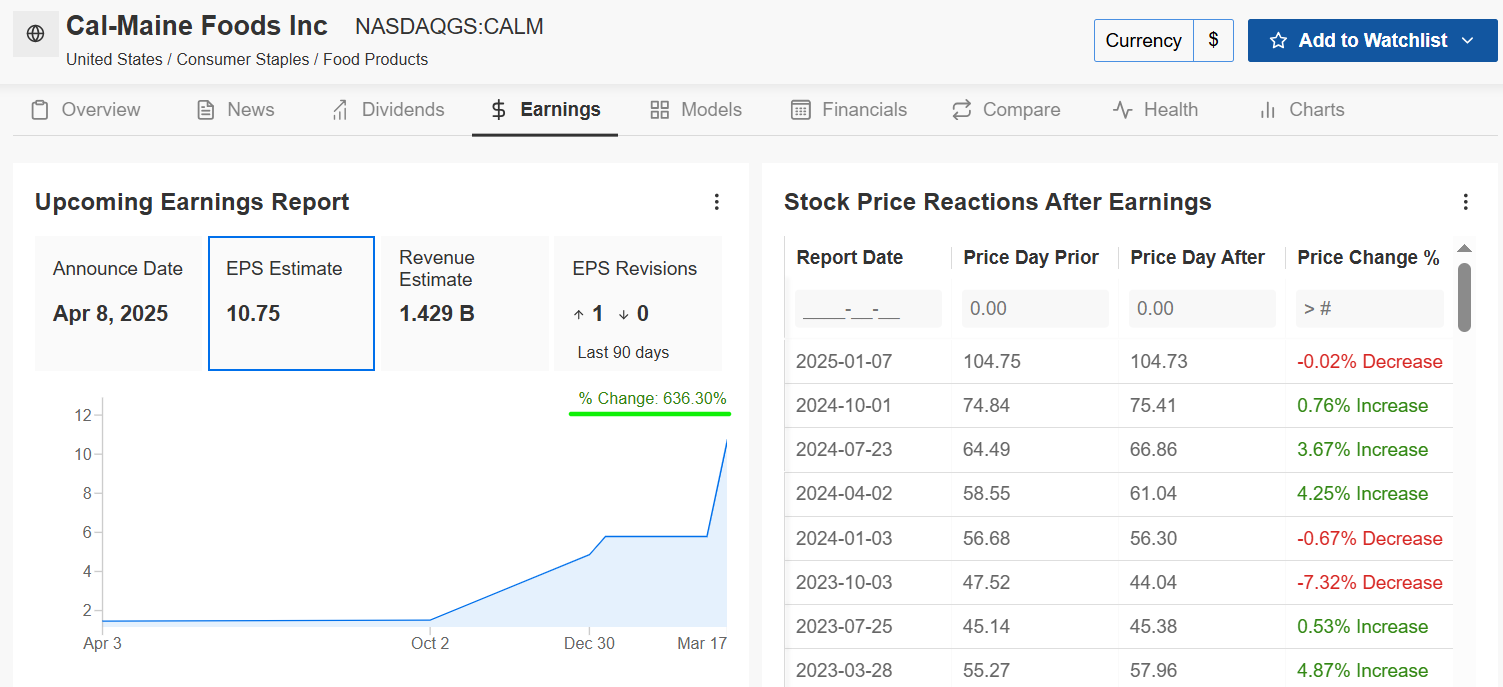Click the Health pulse icon

click(x=1122, y=110)
